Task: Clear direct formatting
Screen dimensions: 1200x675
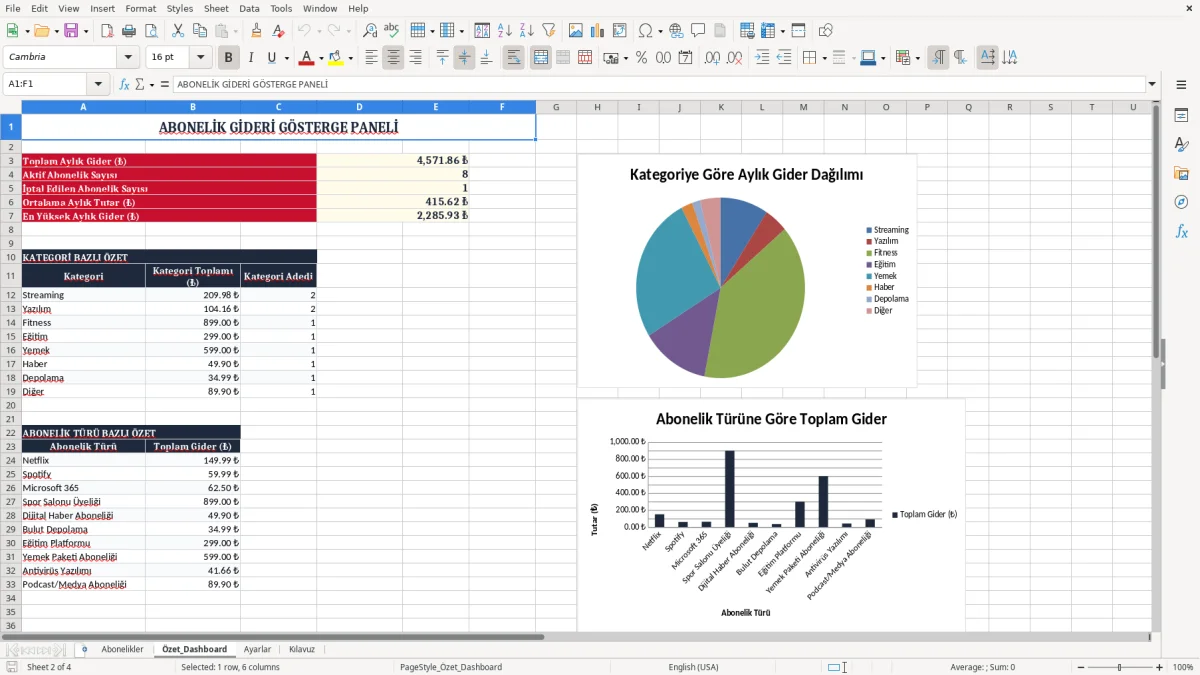Action: coord(279,31)
